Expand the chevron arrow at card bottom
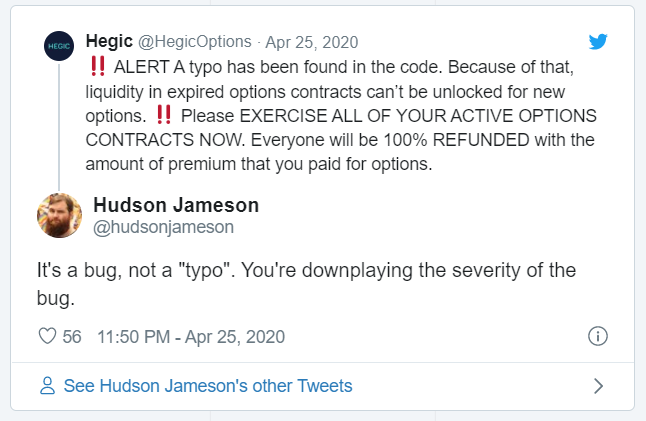Viewport: 646px width, 421px height. [x=598, y=386]
